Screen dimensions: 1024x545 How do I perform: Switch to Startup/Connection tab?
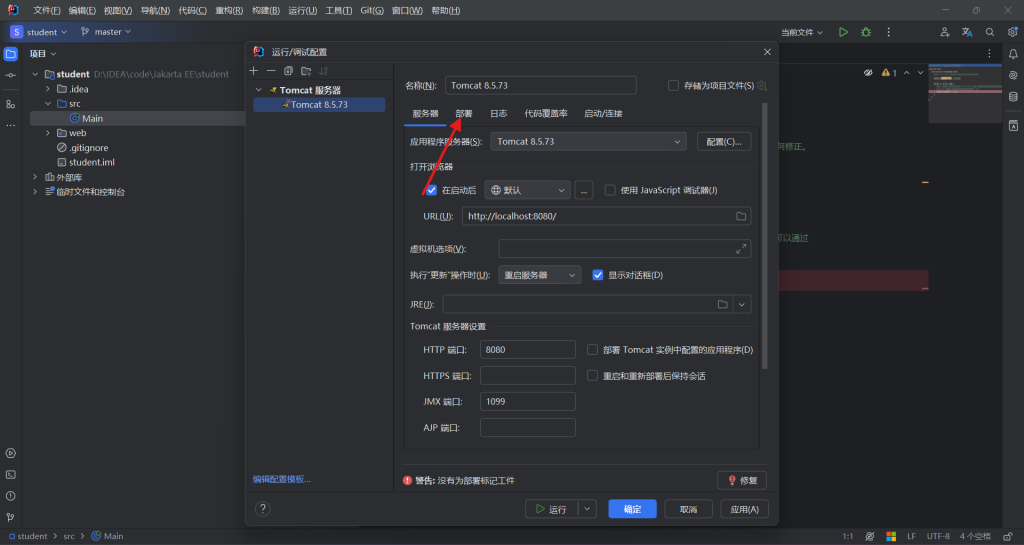(x=603, y=114)
